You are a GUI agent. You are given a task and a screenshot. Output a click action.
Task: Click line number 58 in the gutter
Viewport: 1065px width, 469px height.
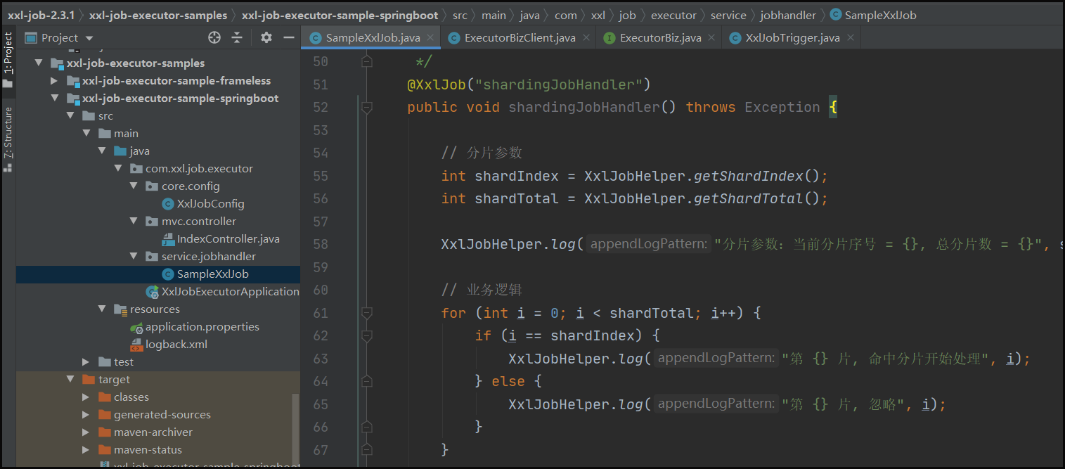coord(321,244)
